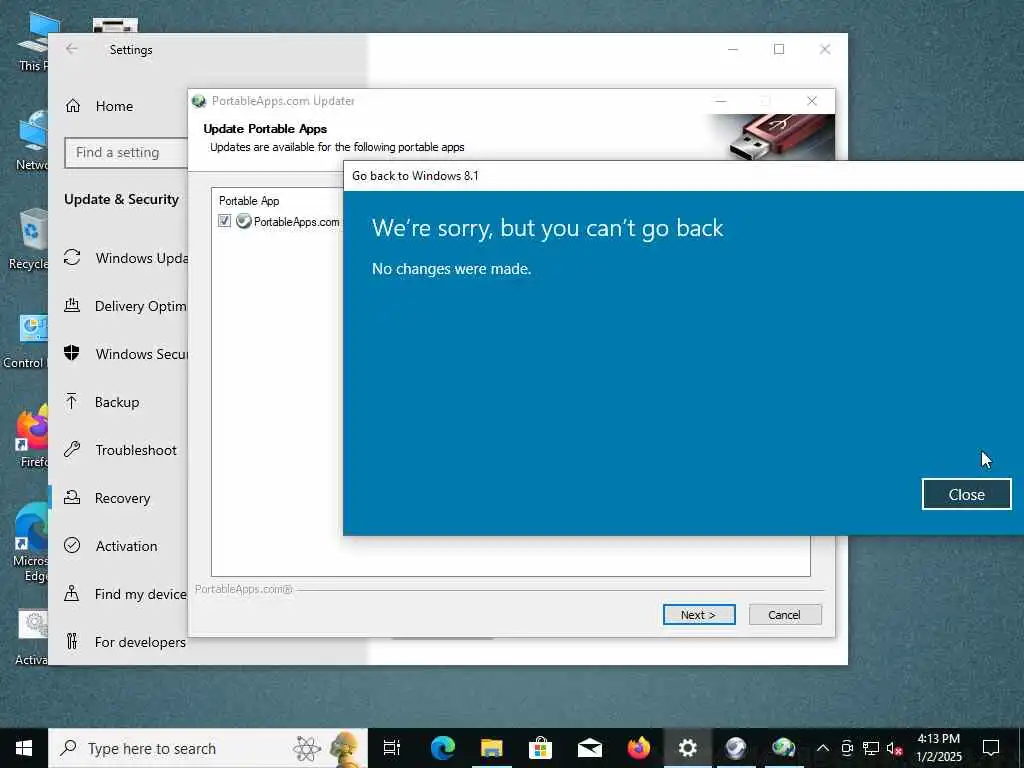Open Home in Settings sidebar

click(114, 106)
